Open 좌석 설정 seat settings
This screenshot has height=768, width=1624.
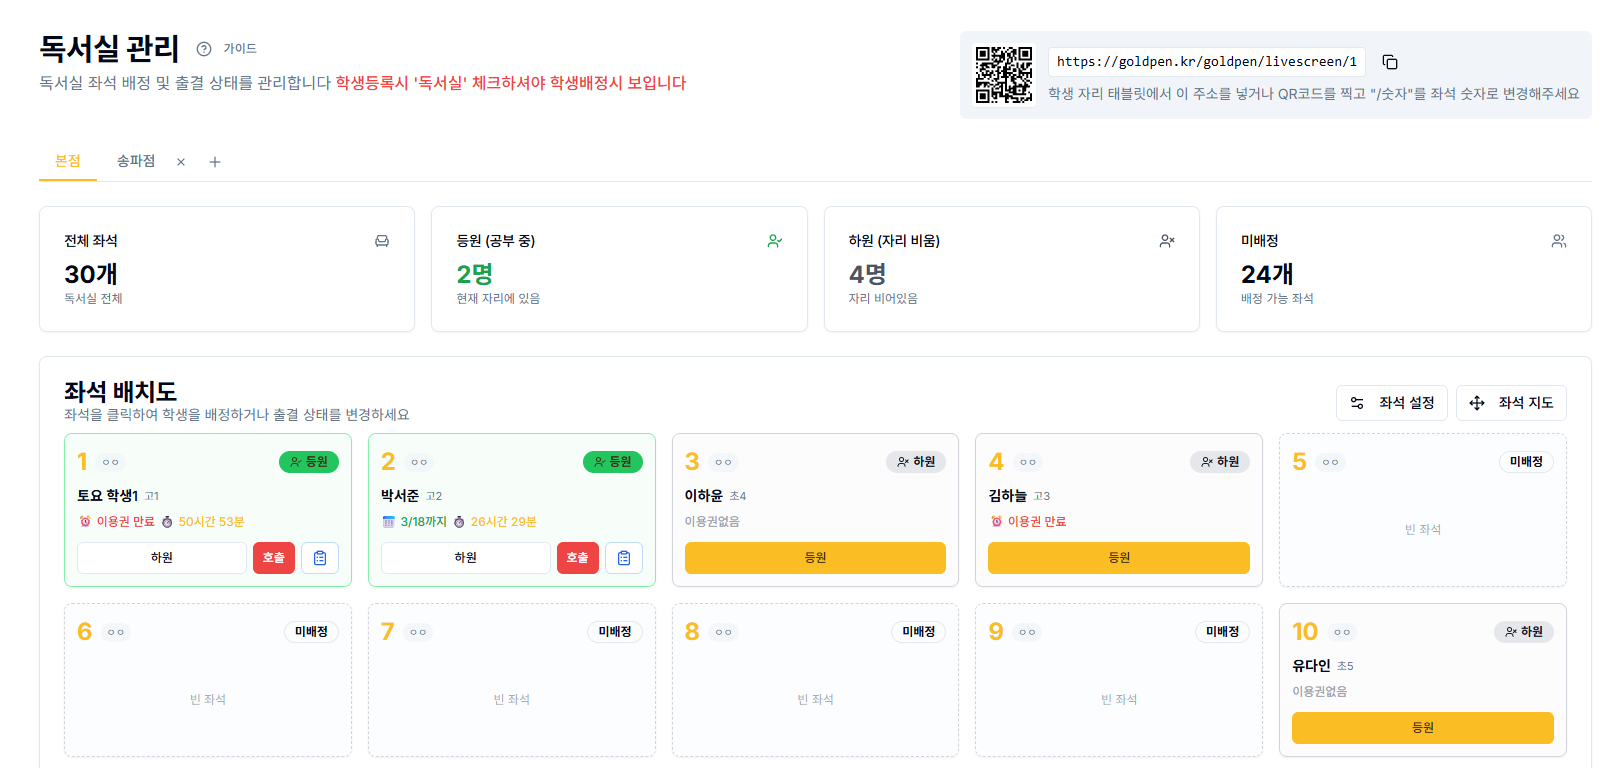point(1391,403)
